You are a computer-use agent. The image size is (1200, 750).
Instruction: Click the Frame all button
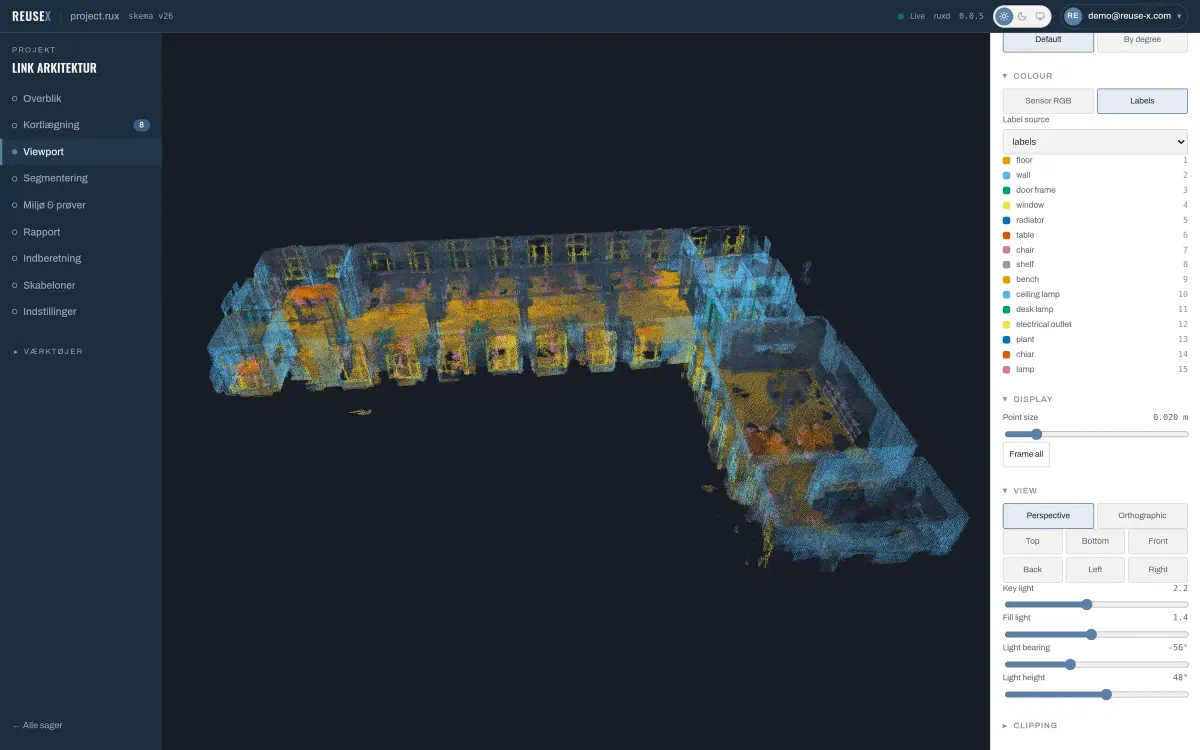(1026, 454)
